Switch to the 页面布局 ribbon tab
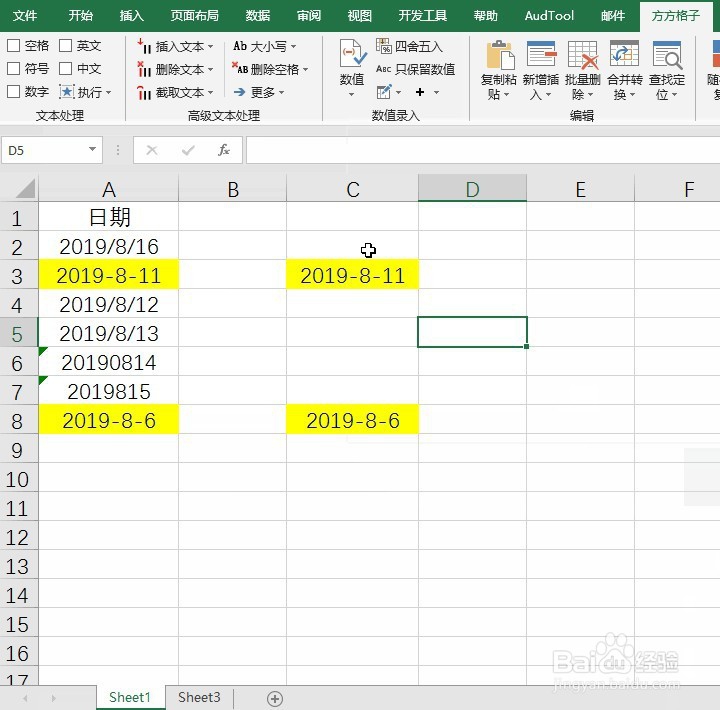720x710 pixels. pyautogui.click(x=195, y=16)
